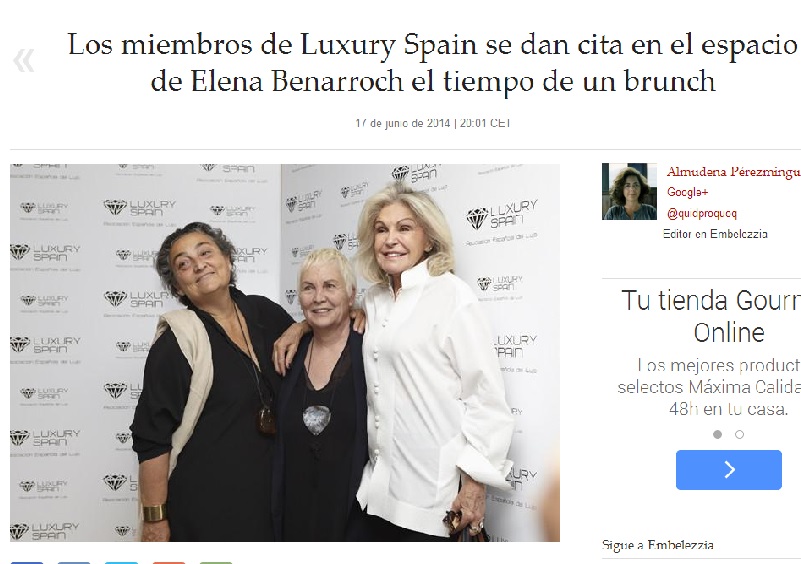Go to previous article with « arrow
The image size is (801, 564).
tap(23, 60)
